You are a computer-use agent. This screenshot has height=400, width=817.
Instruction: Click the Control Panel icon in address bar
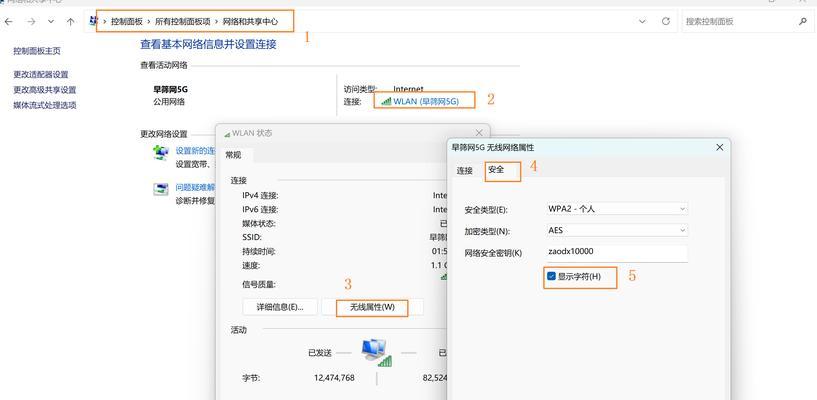point(94,21)
